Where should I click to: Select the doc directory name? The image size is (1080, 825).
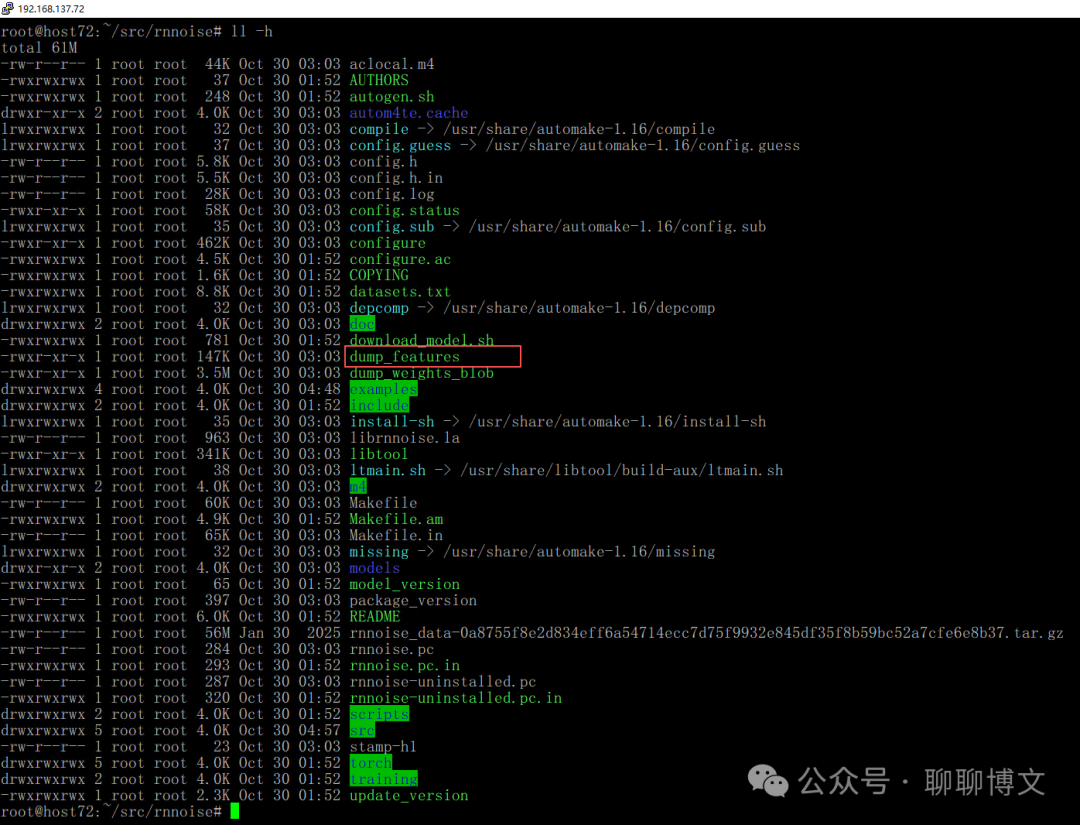(x=362, y=324)
